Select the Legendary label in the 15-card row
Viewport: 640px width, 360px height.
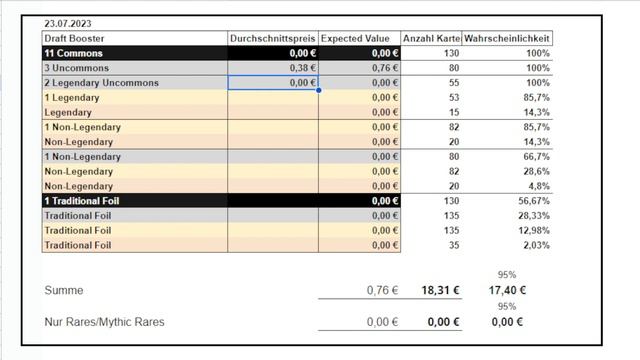pos(135,112)
